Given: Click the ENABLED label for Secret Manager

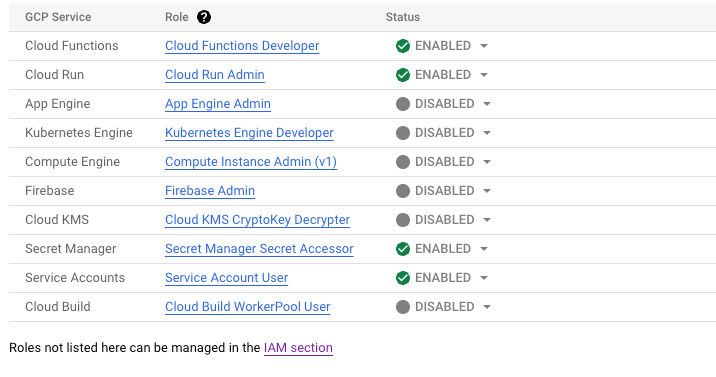Looking at the screenshot, I should 443,249.
